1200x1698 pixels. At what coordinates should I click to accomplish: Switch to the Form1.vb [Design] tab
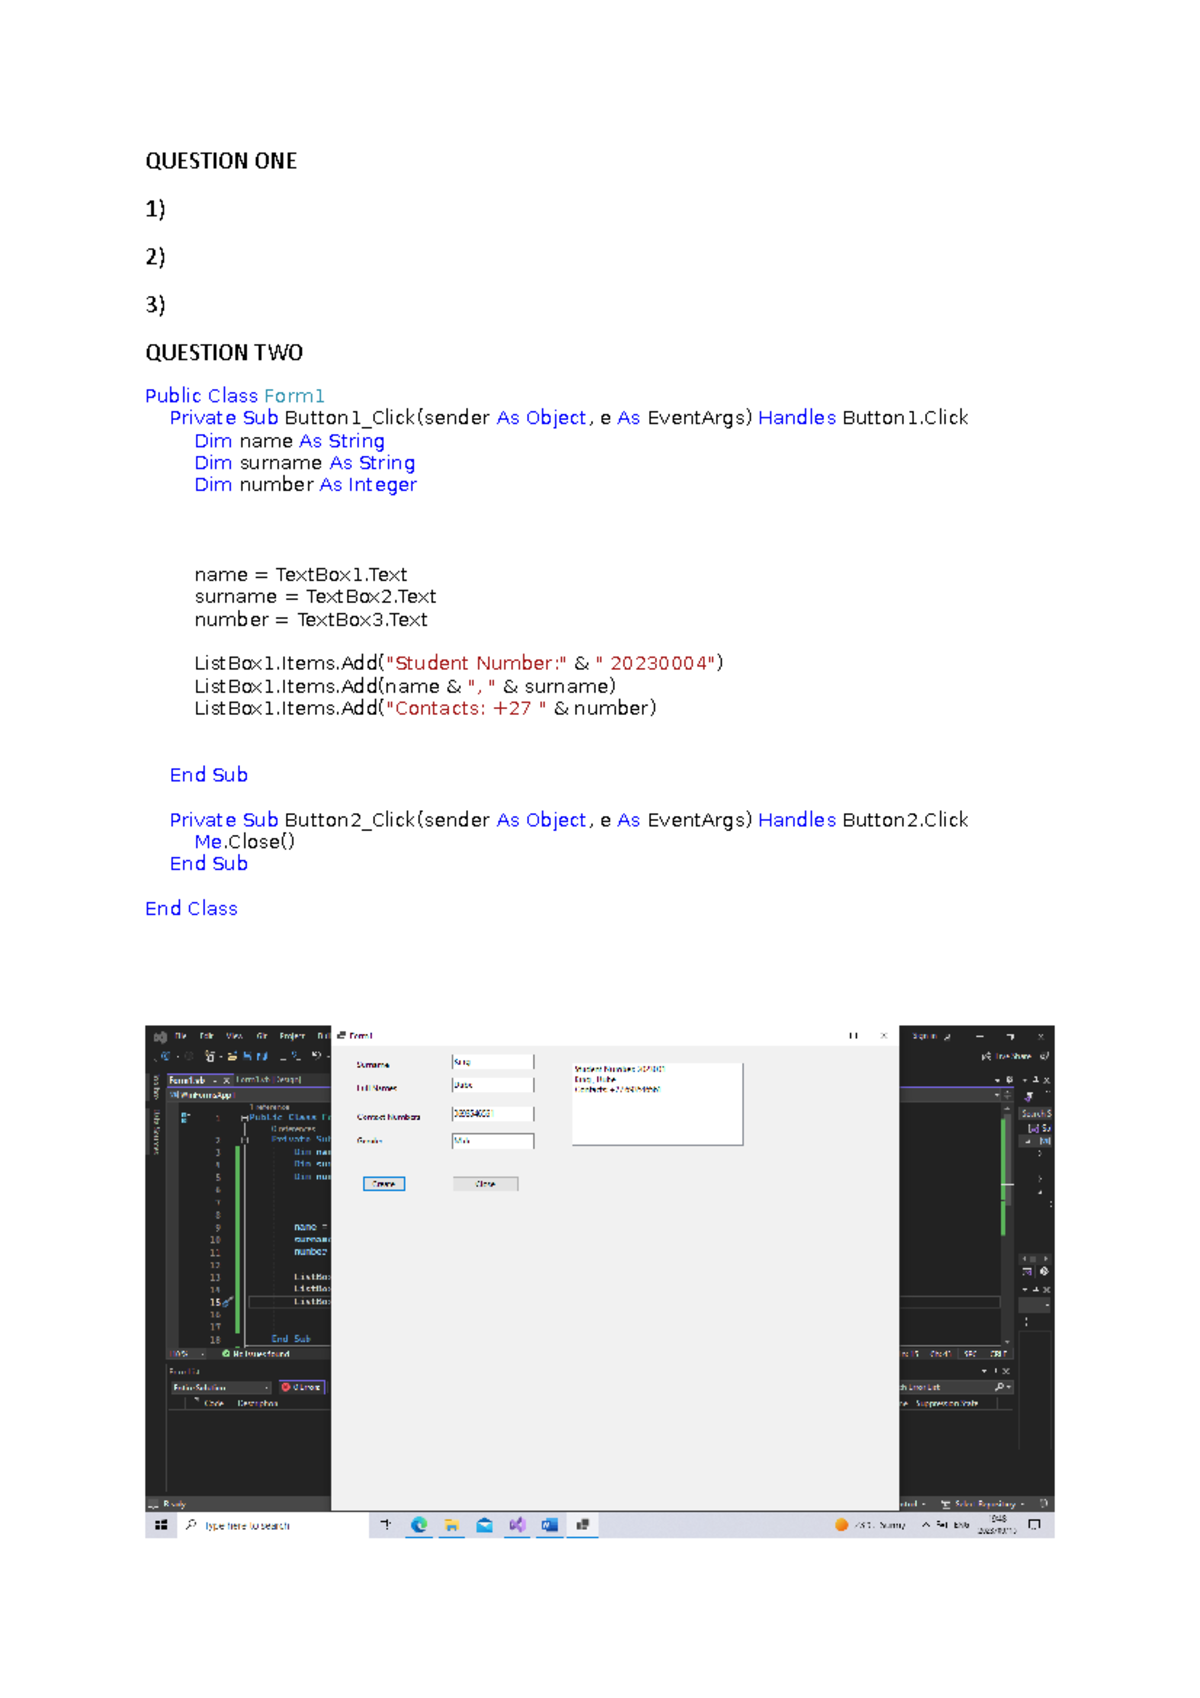coord(268,1080)
